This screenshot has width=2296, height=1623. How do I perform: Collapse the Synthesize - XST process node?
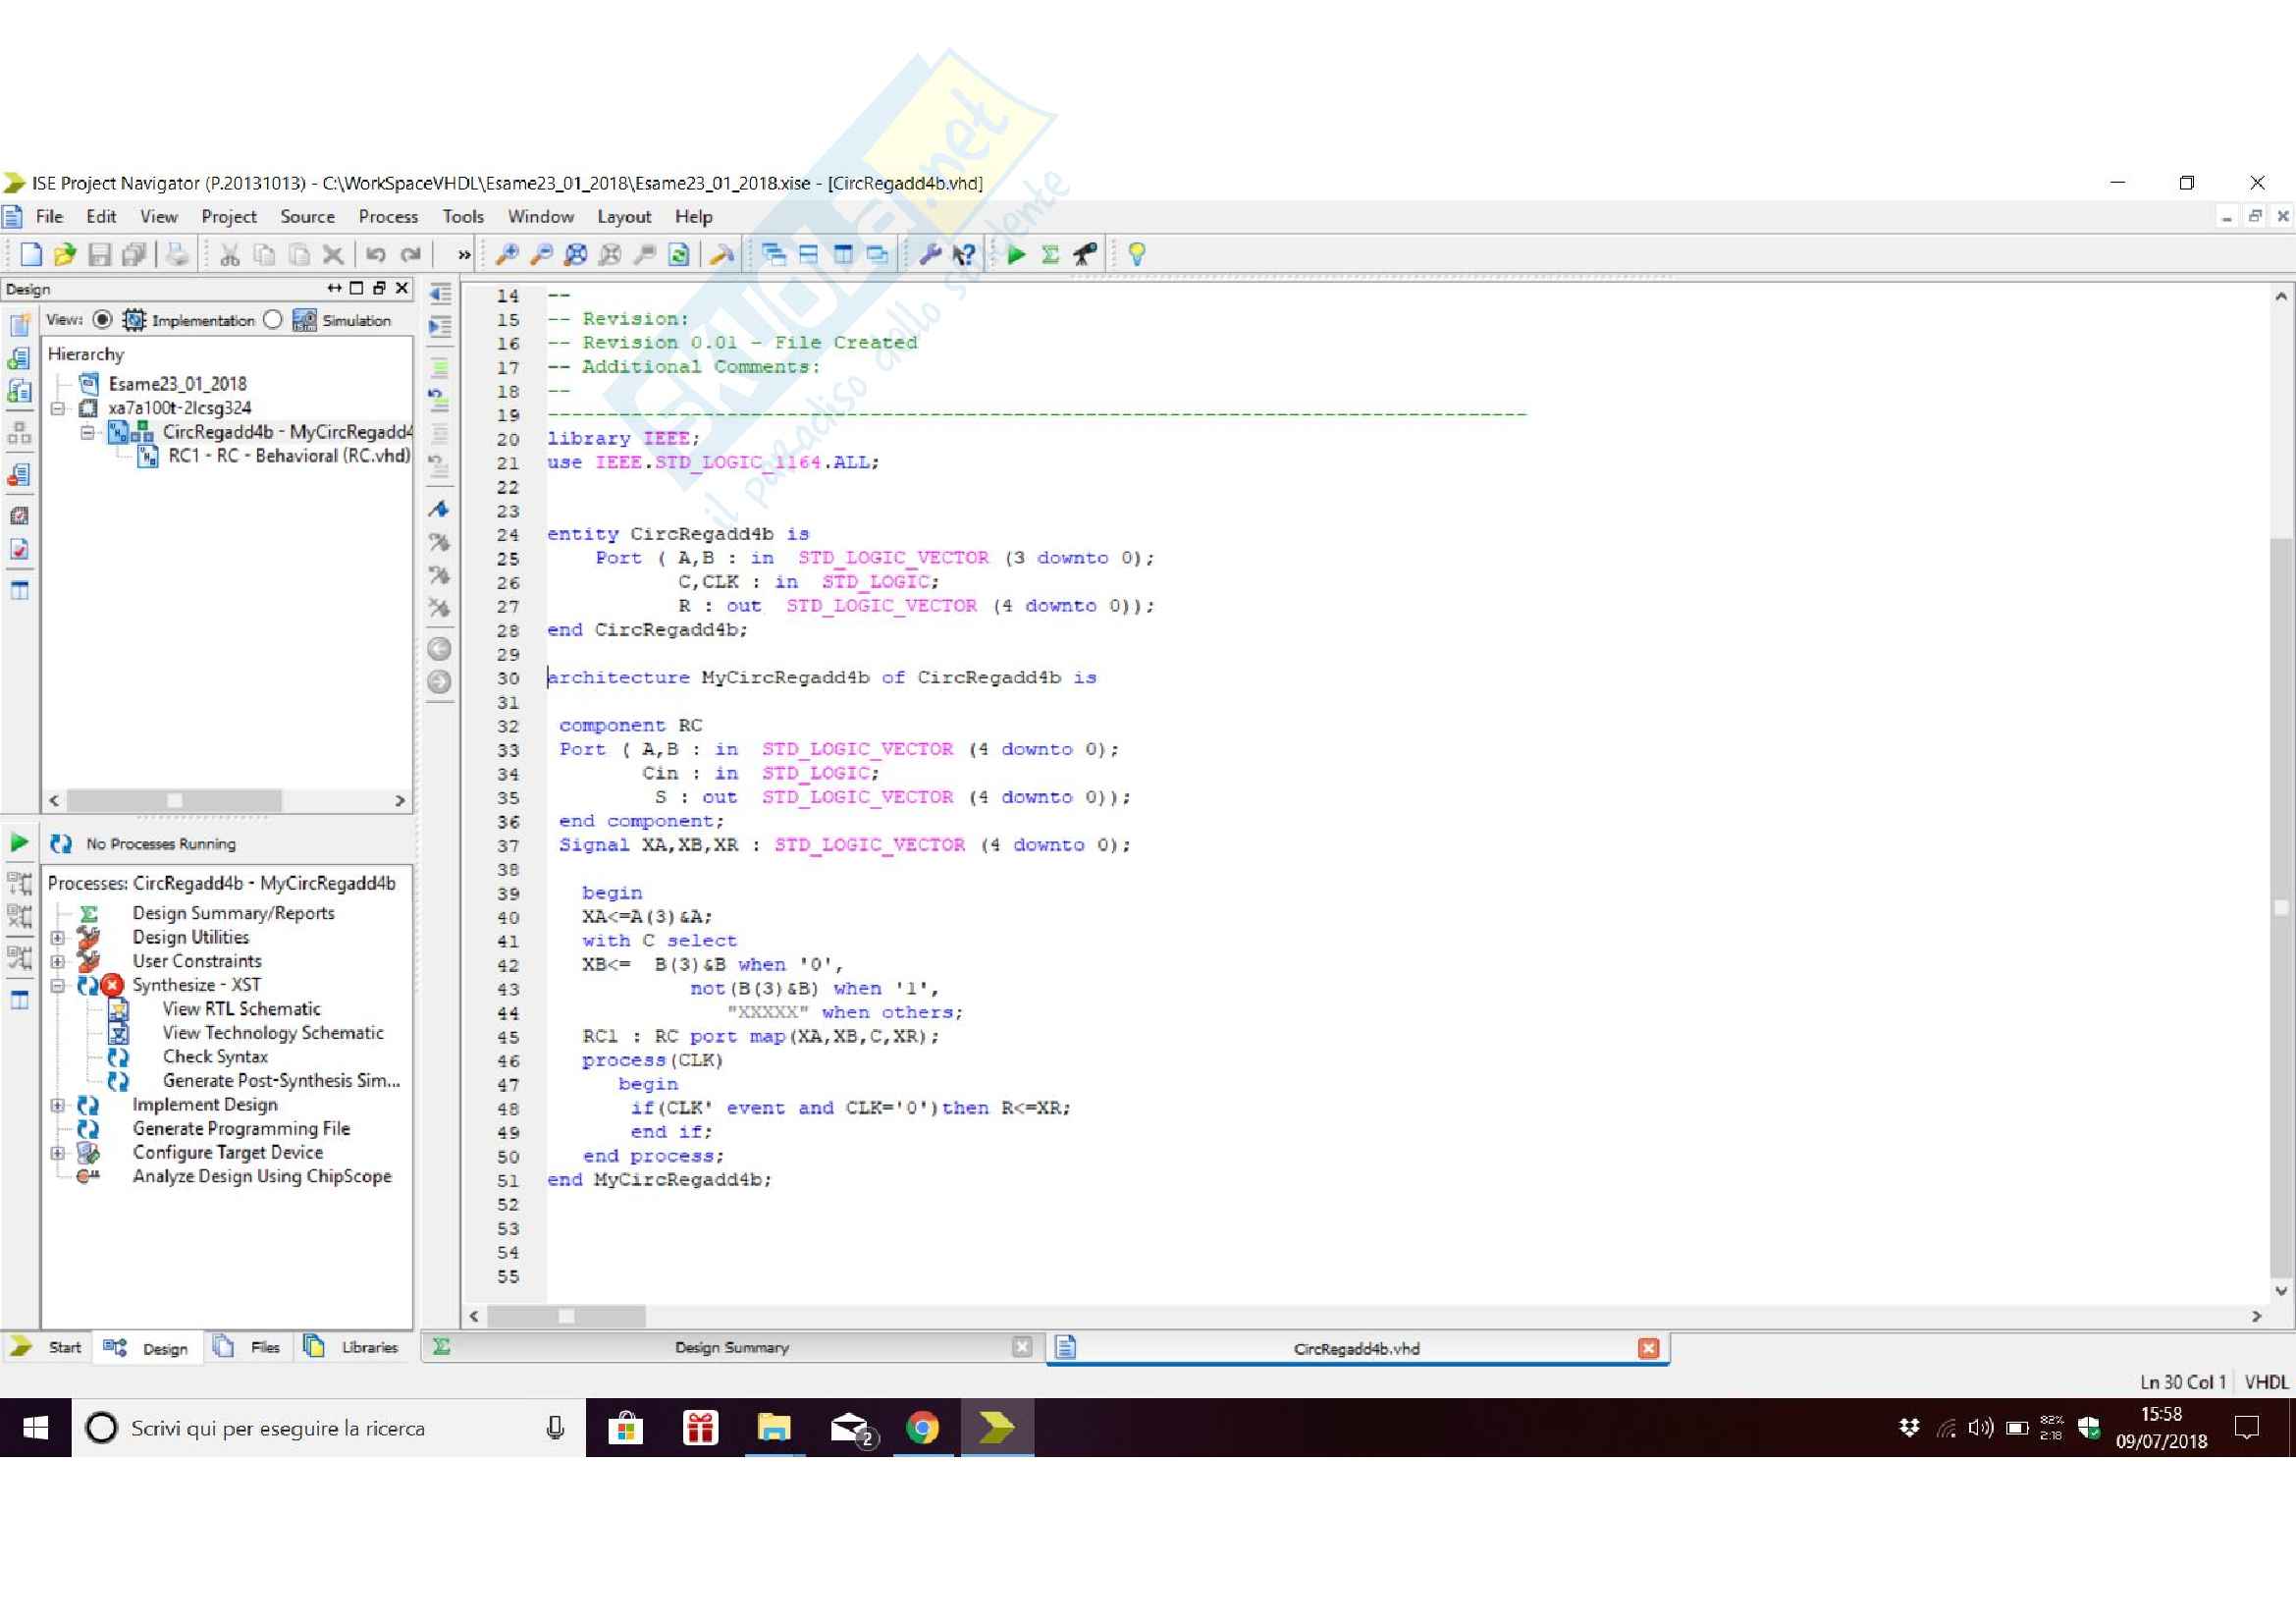pos(58,986)
